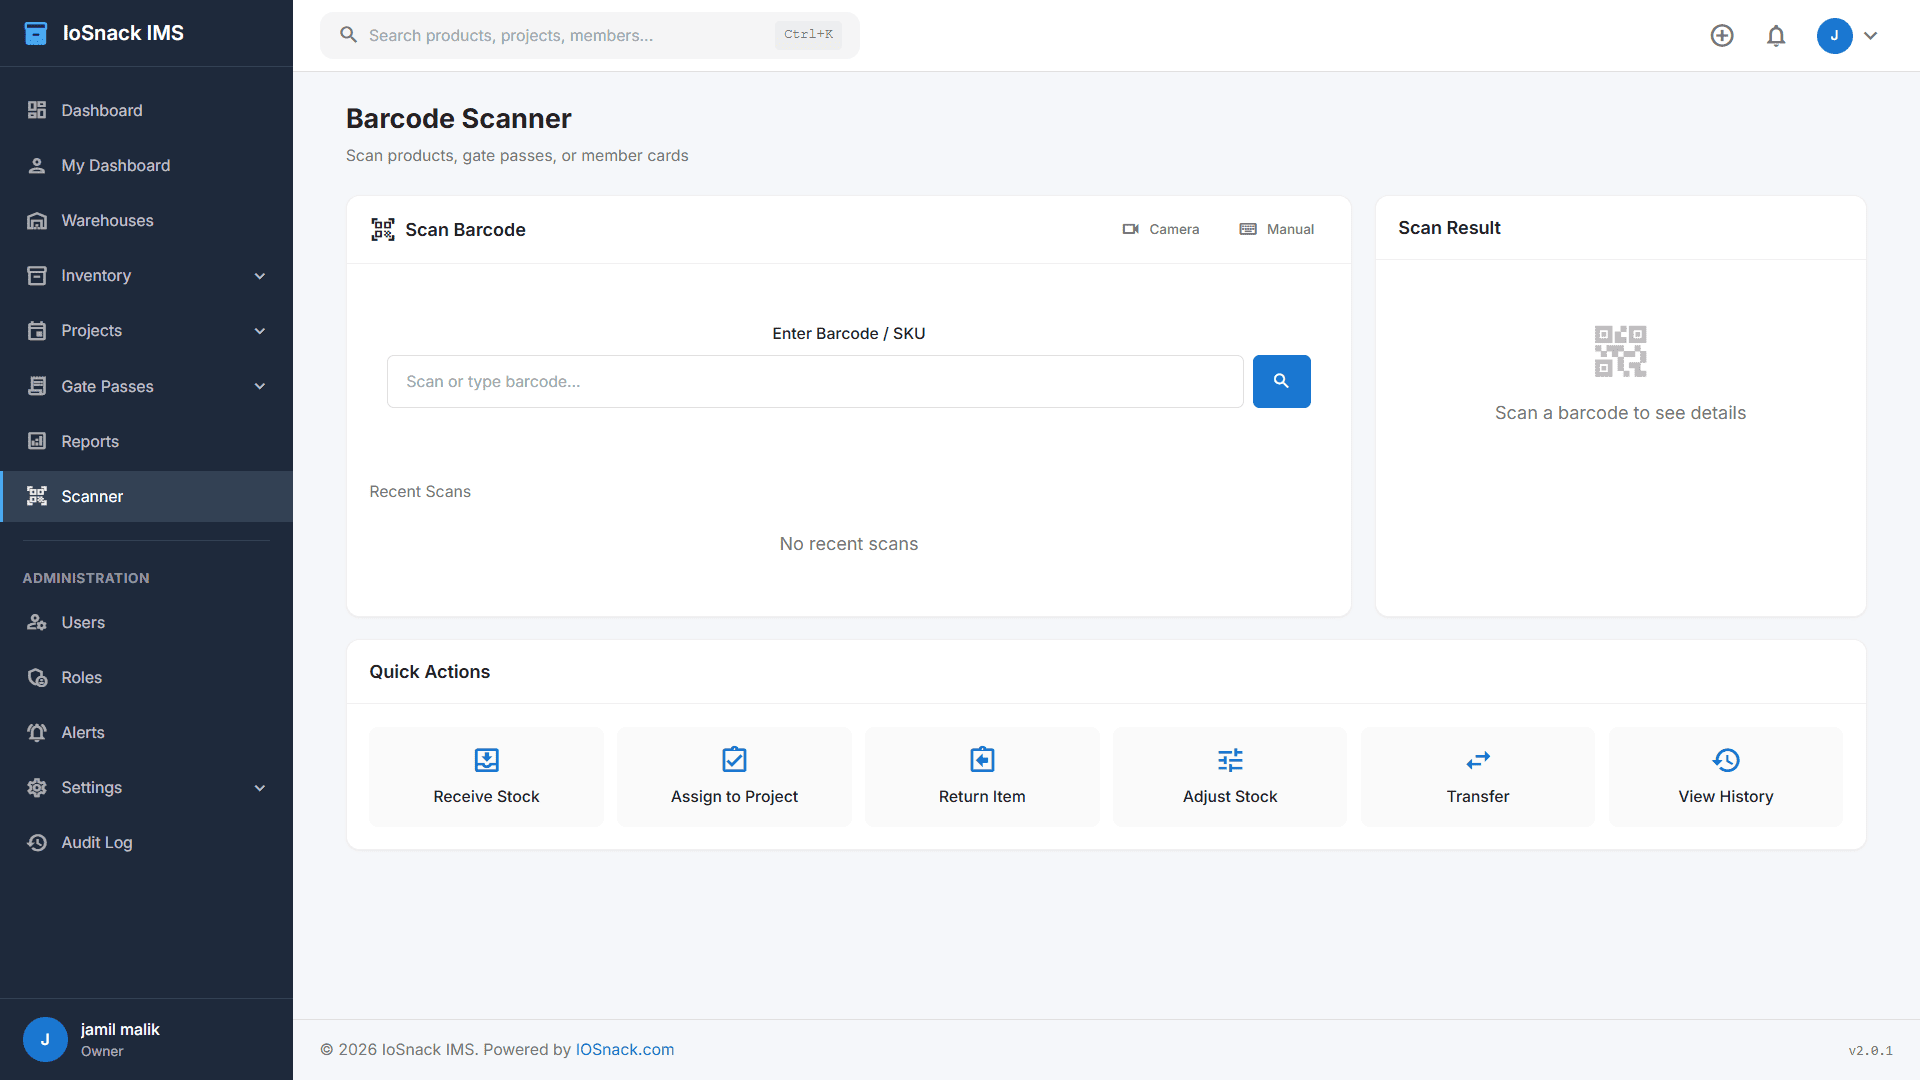Open the notifications bell
Viewport: 1920px width, 1080px height.
click(x=1776, y=36)
